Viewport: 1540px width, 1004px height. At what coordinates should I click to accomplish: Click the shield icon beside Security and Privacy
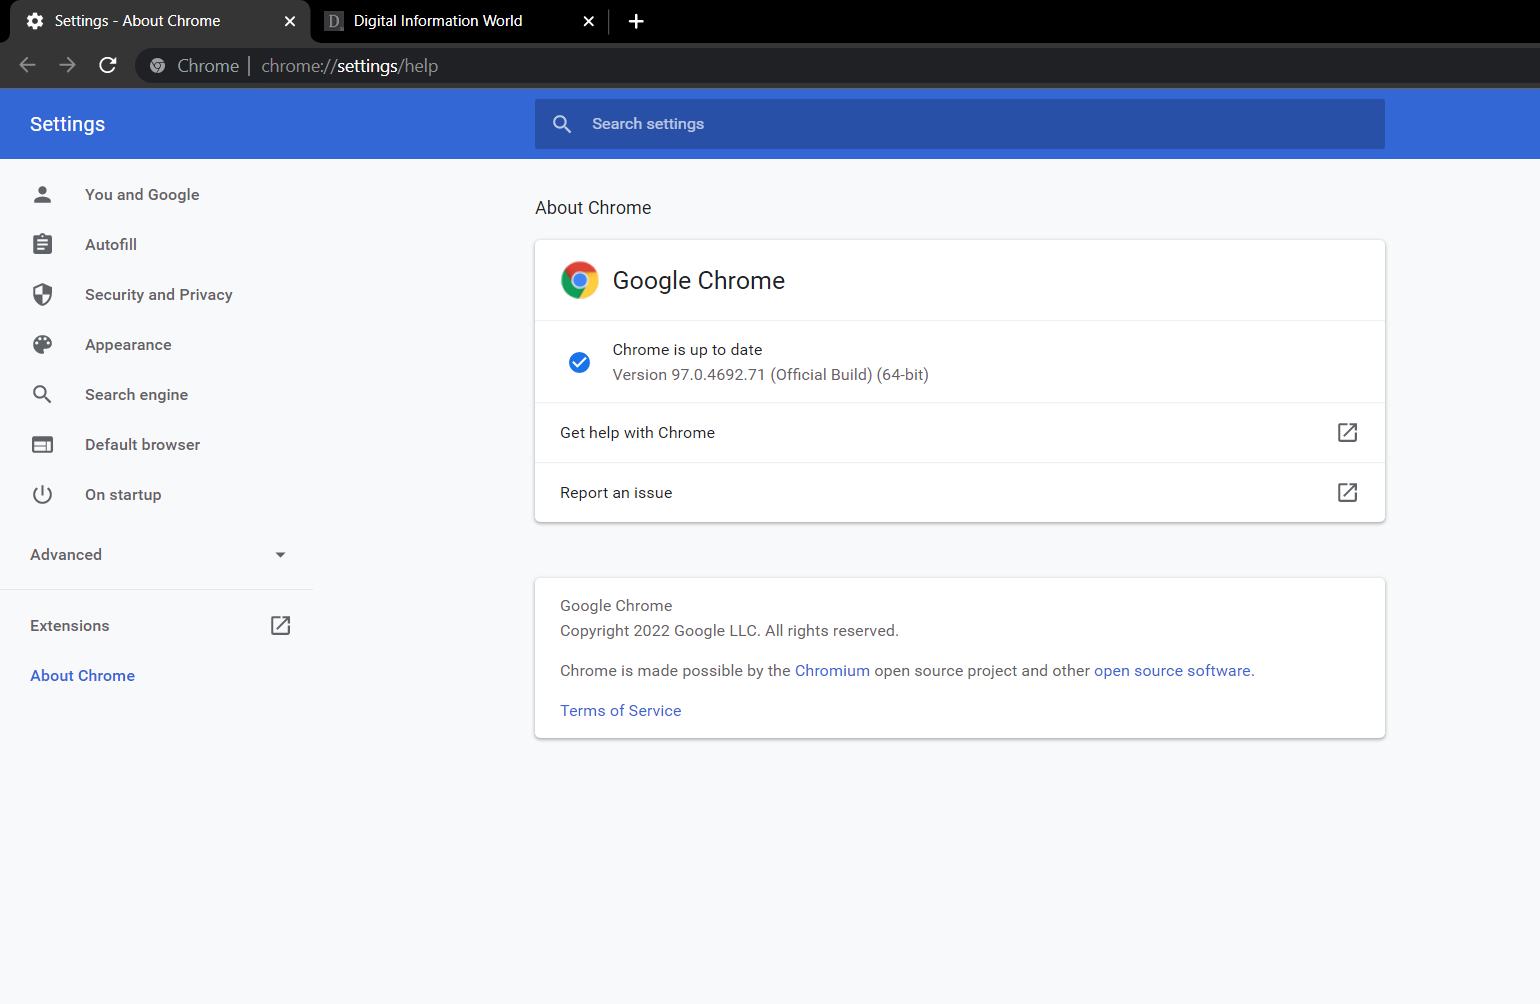pos(42,294)
